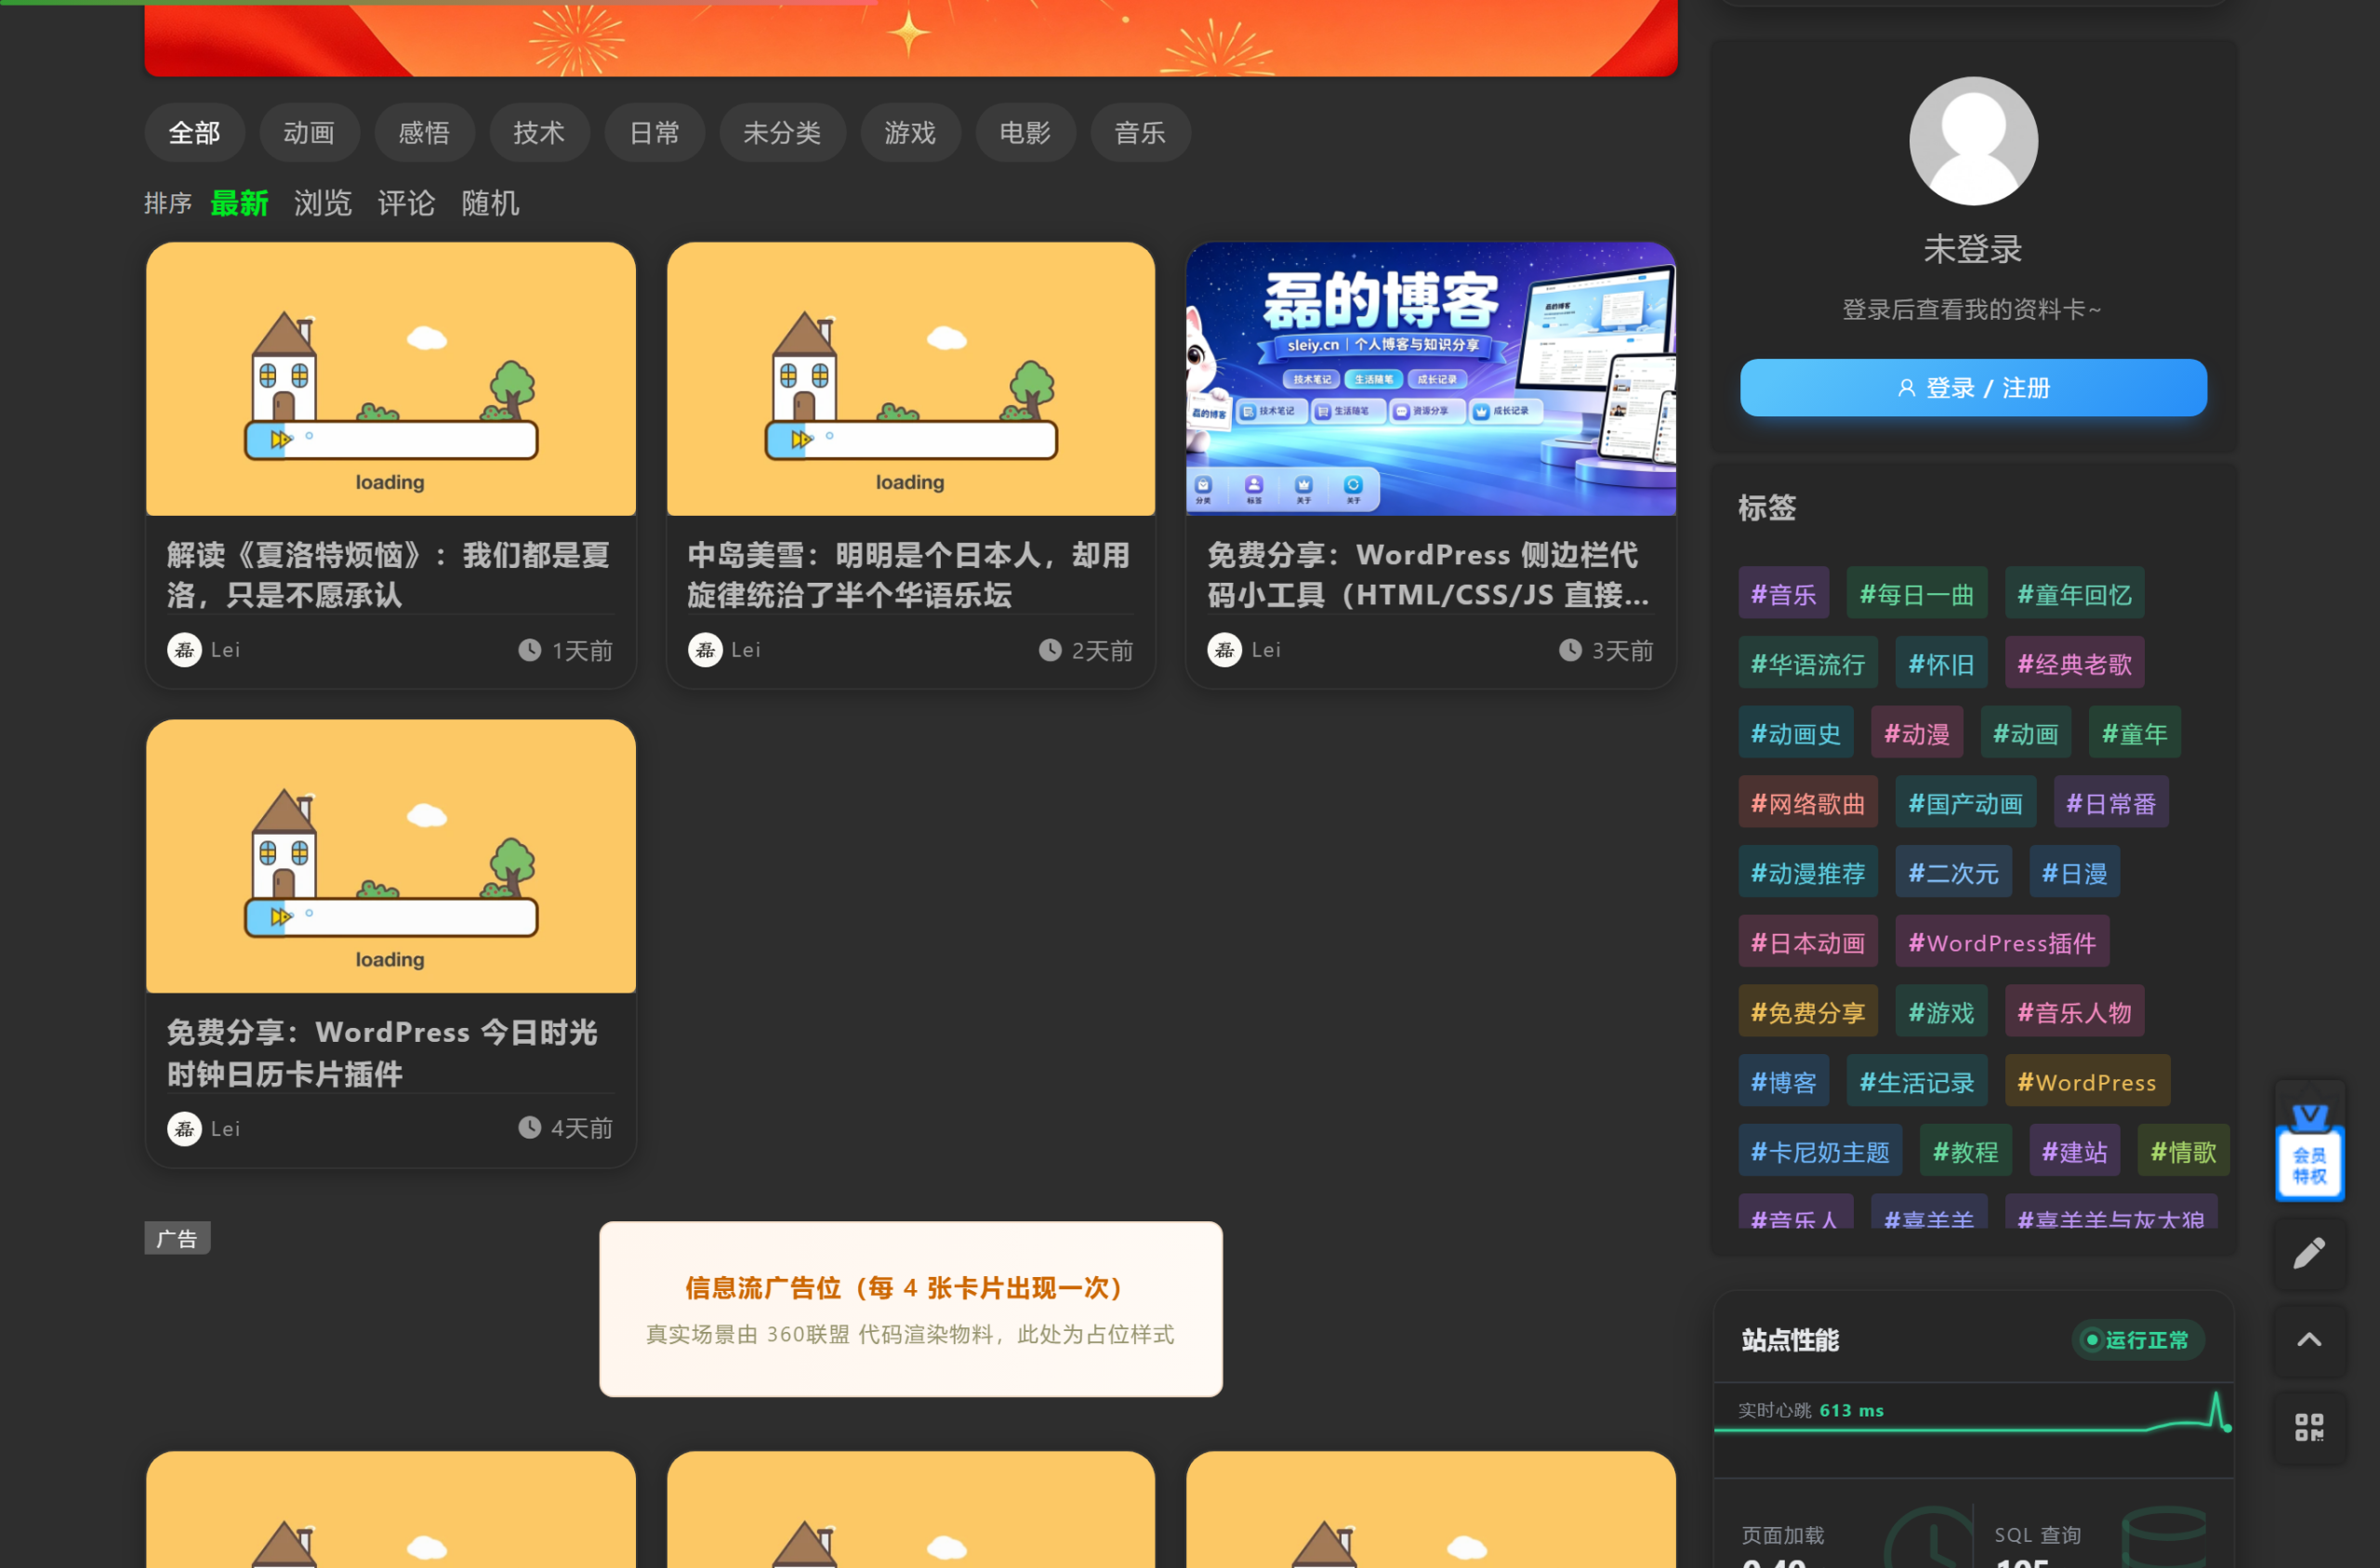Switch to the 动画 category tab
Viewport: 2380px width, 1568px height.
(309, 132)
